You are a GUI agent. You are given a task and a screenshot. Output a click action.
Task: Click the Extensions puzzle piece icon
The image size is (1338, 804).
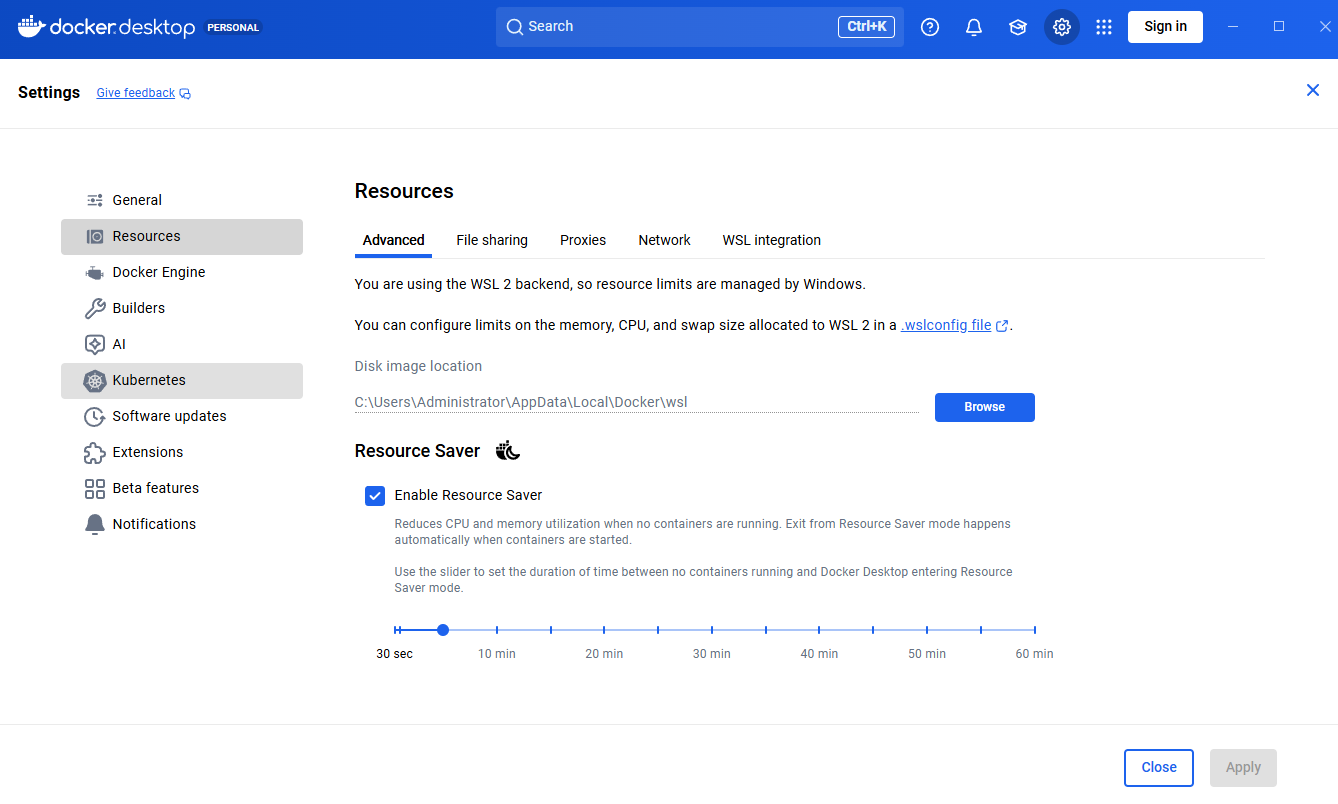[95, 452]
